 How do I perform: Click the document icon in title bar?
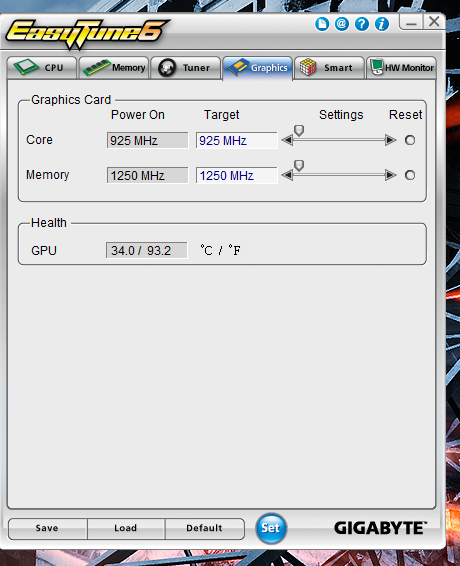[322, 24]
